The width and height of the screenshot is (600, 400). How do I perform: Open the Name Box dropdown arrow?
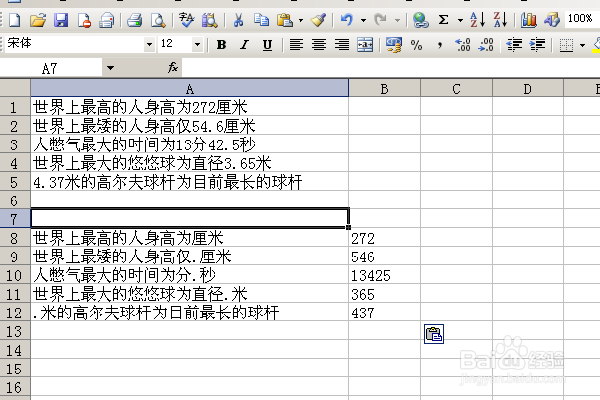(x=110, y=68)
